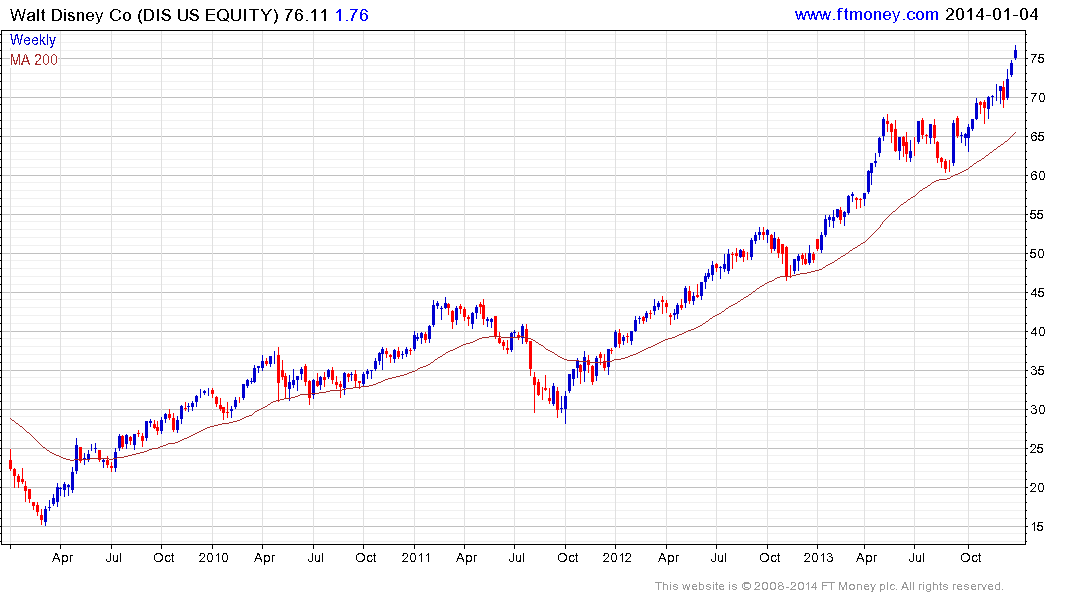Viewport: 1075px width, 600px height.
Task: Click the 45 price axis label
Action: [x=1037, y=293]
